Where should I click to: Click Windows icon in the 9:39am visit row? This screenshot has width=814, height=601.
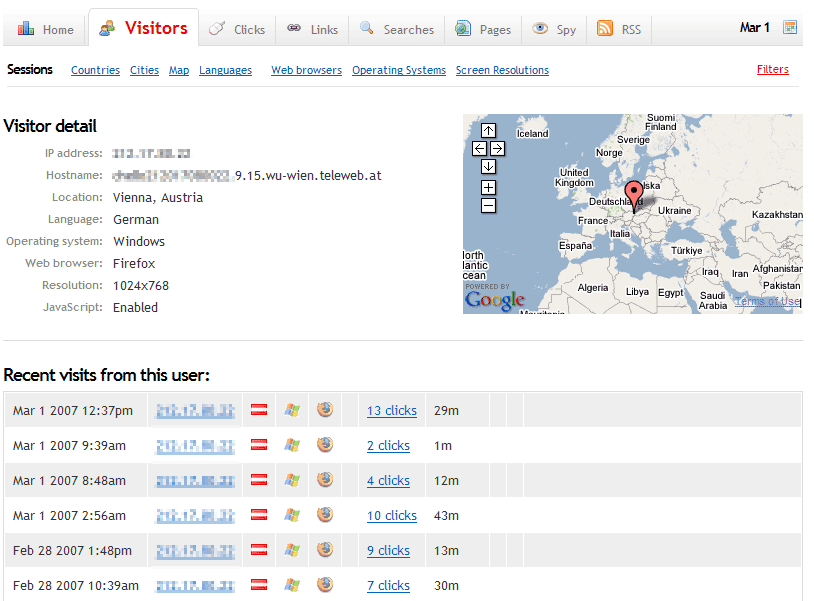pyautogui.click(x=292, y=445)
